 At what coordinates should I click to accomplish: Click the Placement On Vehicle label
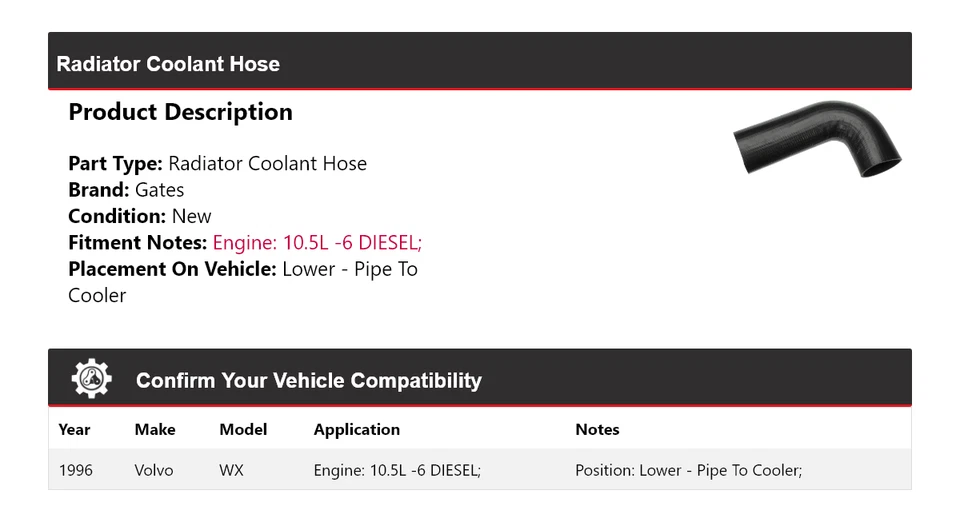point(172,269)
